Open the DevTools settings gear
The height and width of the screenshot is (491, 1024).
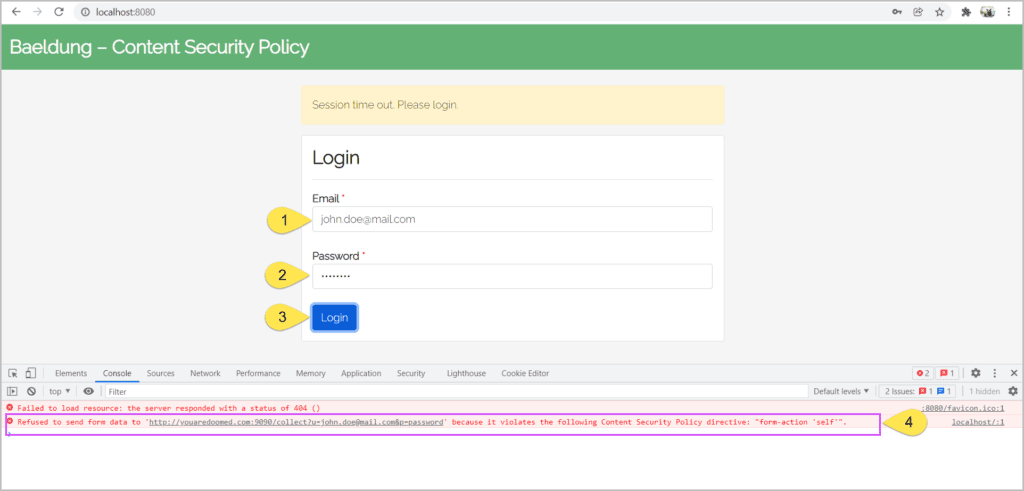[x=976, y=373]
